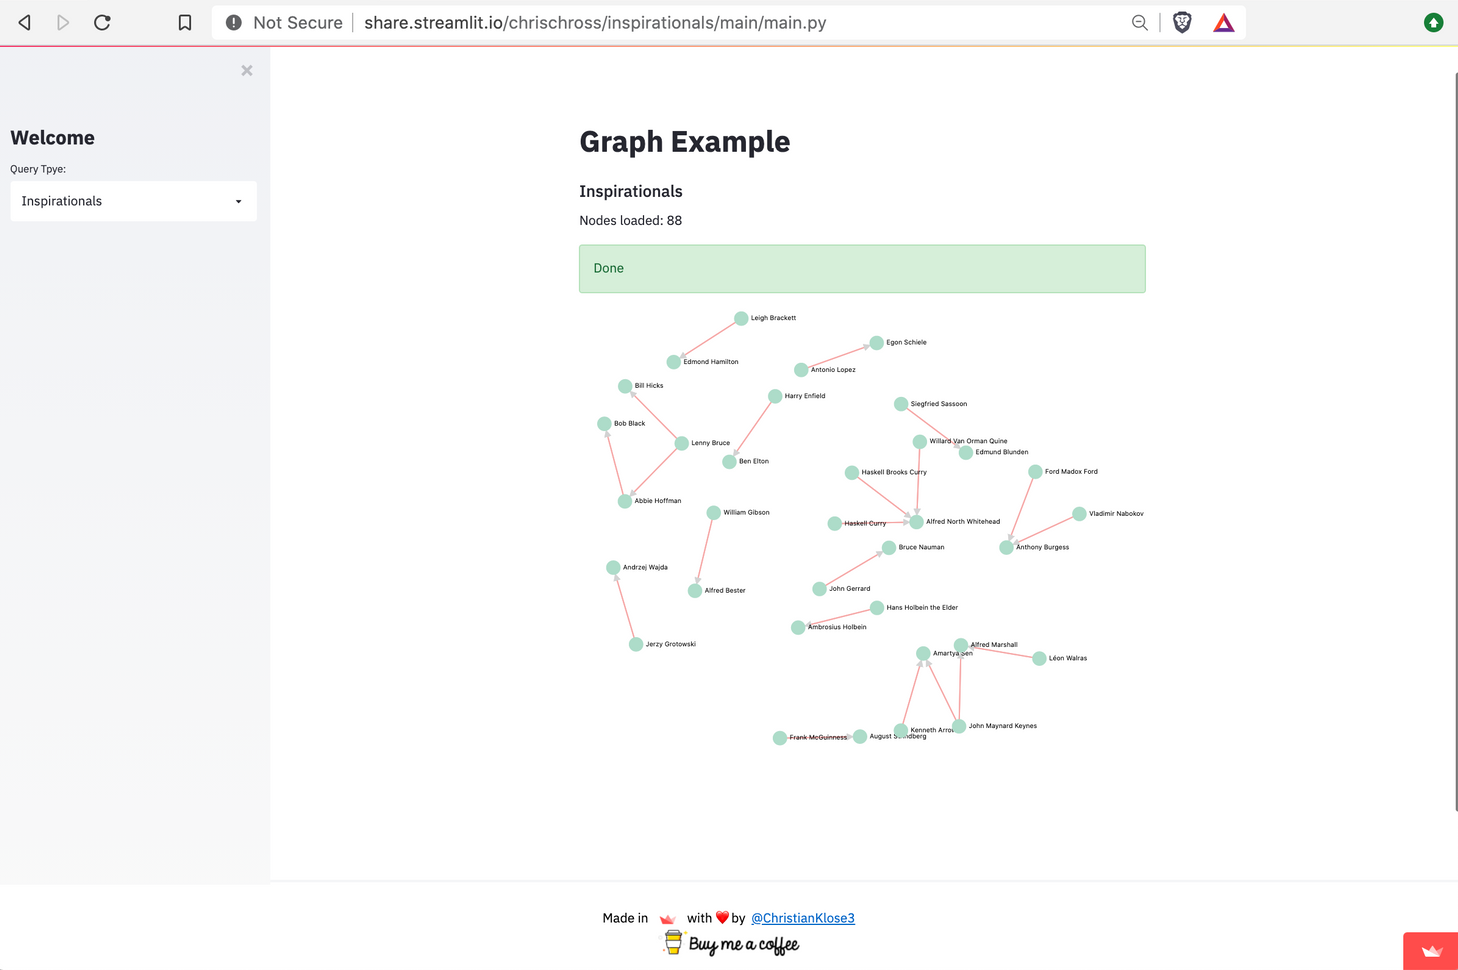Reload the page with the refresh icon
This screenshot has width=1458, height=970.
102,22
